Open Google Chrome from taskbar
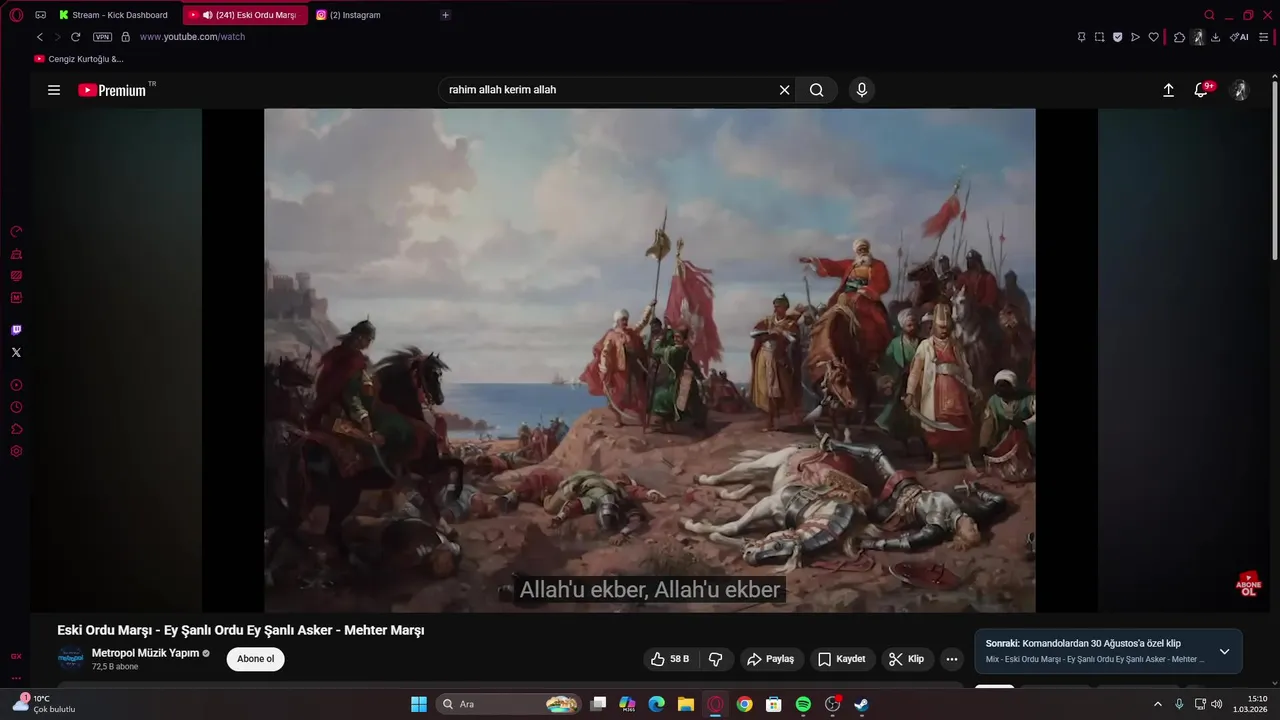This screenshot has width=1280, height=720. pyautogui.click(x=744, y=704)
